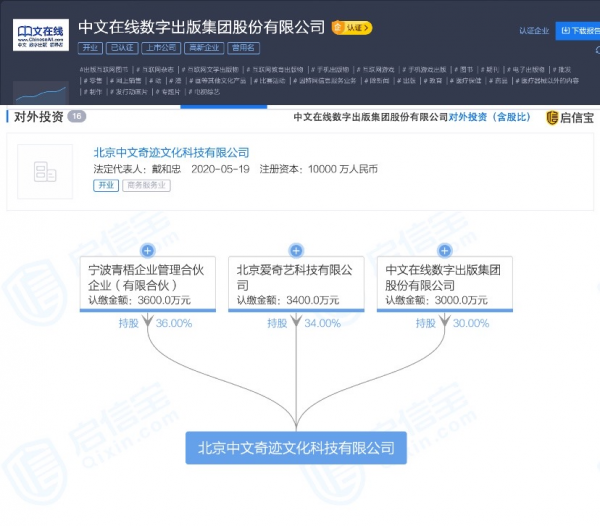Click the #发行动画片 hashtag
600x526 pixels.
click(129, 92)
